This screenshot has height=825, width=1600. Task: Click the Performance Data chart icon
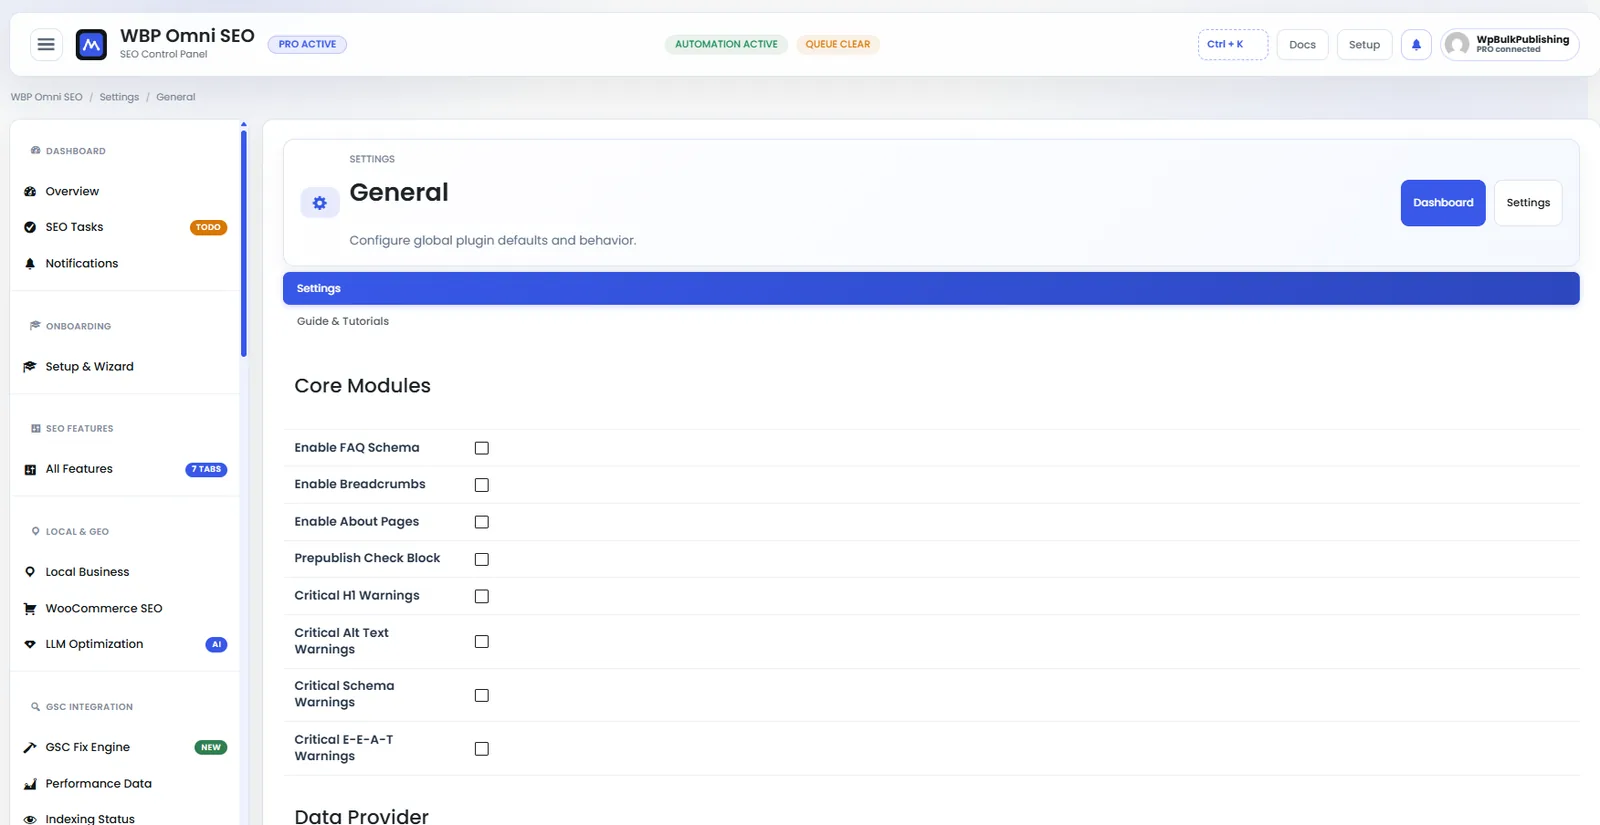point(30,784)
